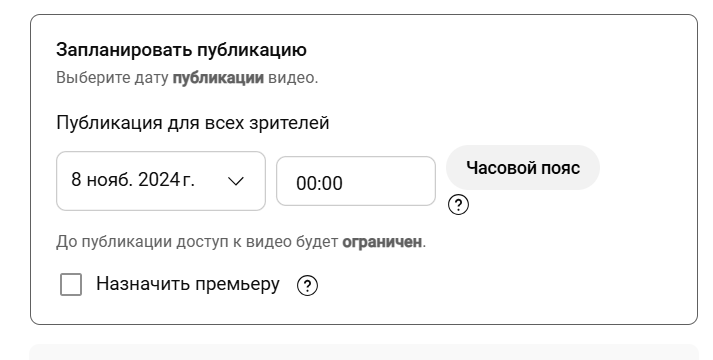The image size is (713, 360).
Task: Select the Назначить премьеру label text
Action: point(188,285)
